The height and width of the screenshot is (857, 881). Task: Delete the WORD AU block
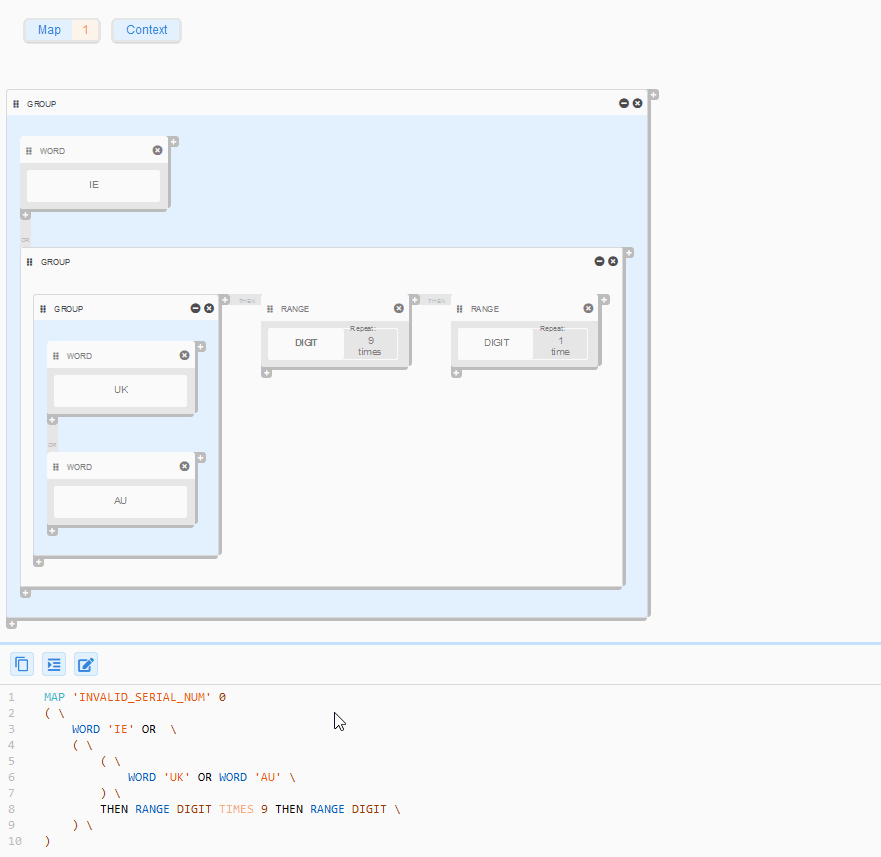click(x=184, y=466)
